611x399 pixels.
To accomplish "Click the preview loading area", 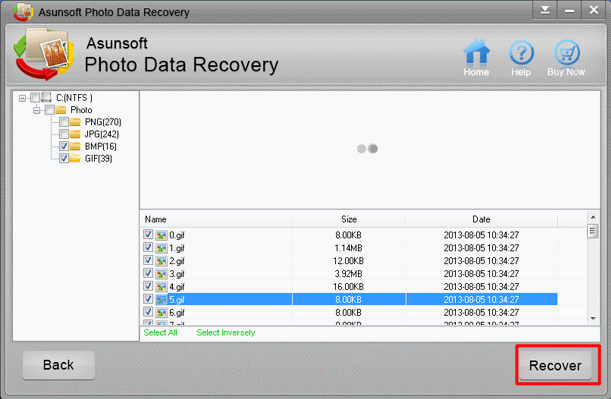I will coord(369,150).
